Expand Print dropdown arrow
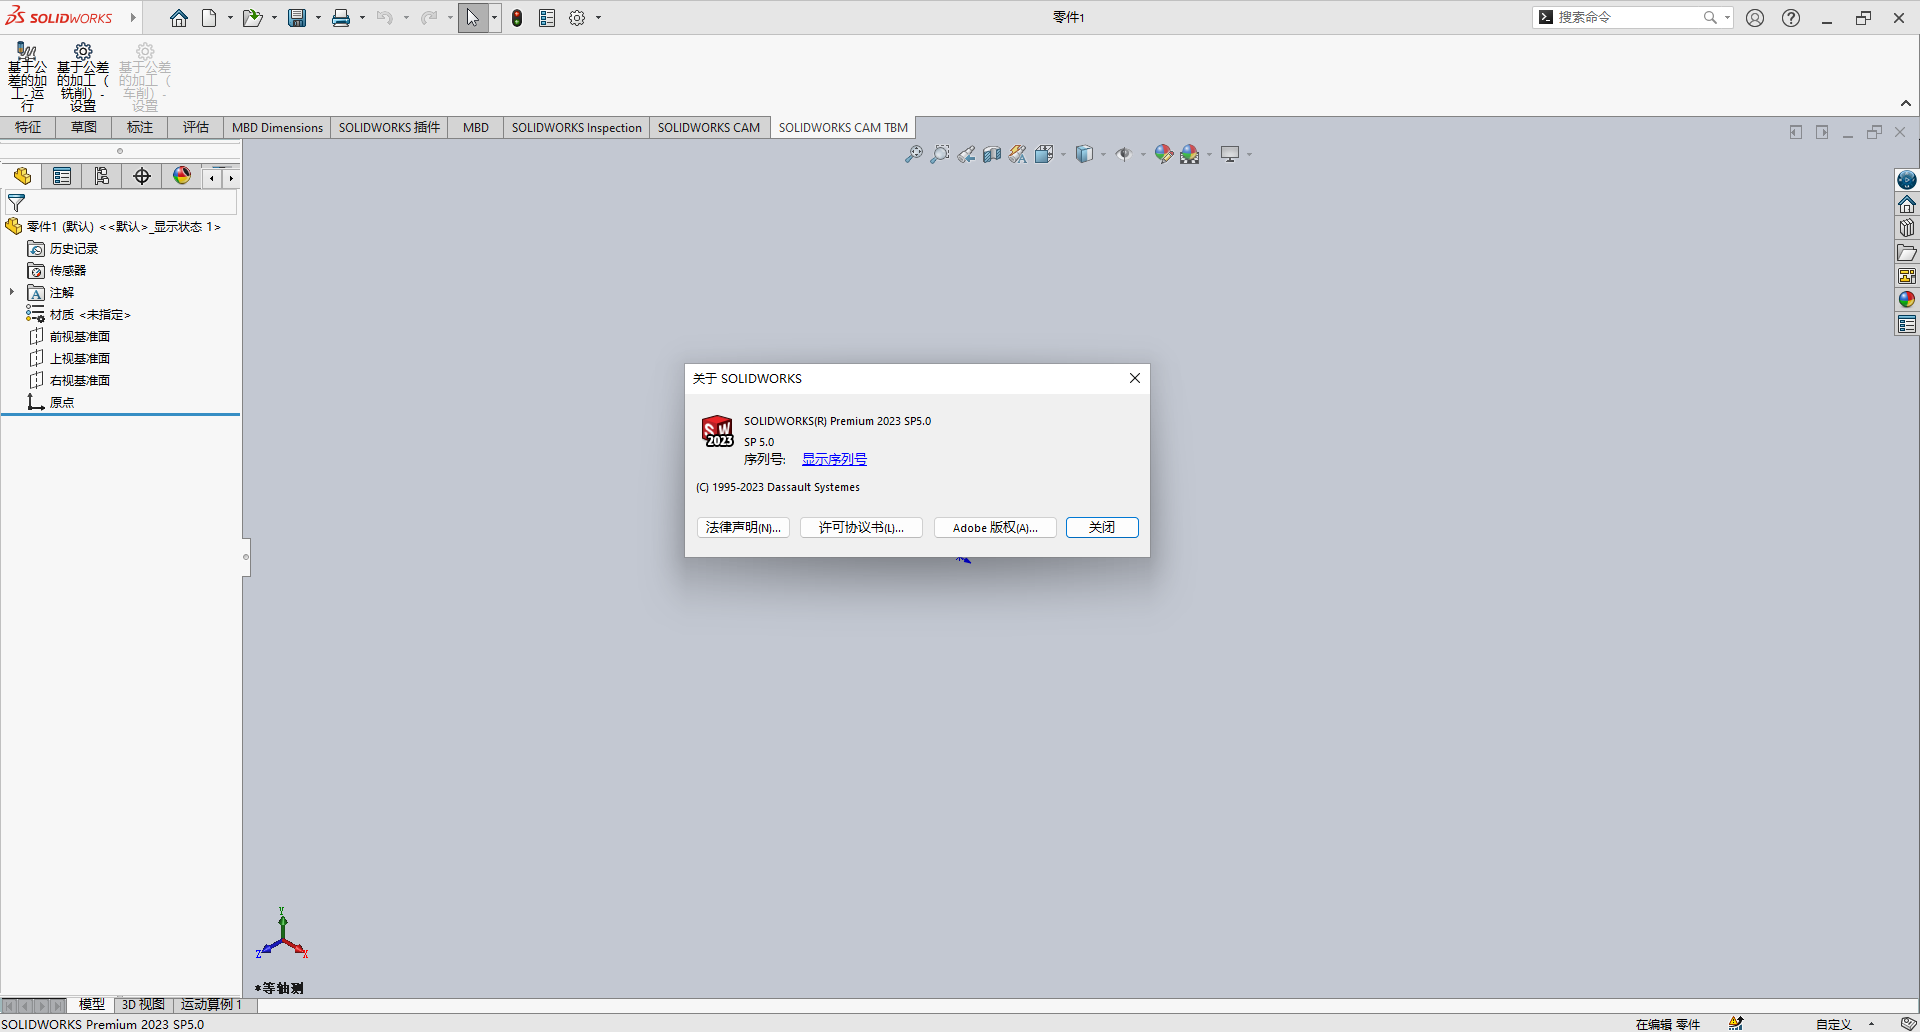This screenshot has width=1920, height=1032. pos(362,18)
